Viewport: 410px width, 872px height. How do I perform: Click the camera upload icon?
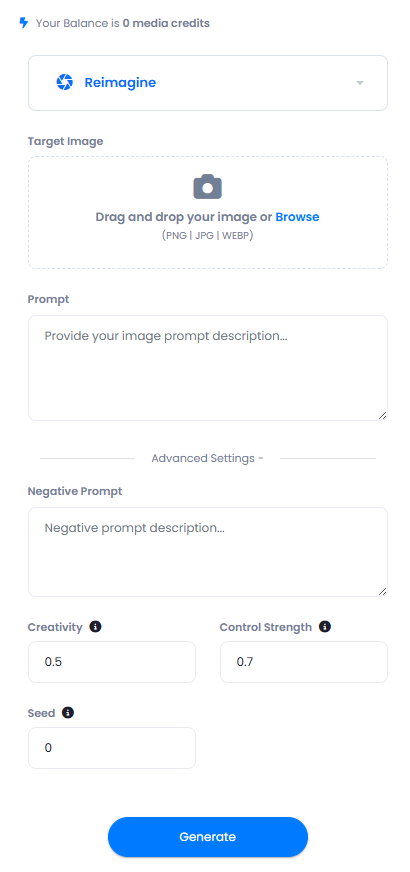[208, 187]
